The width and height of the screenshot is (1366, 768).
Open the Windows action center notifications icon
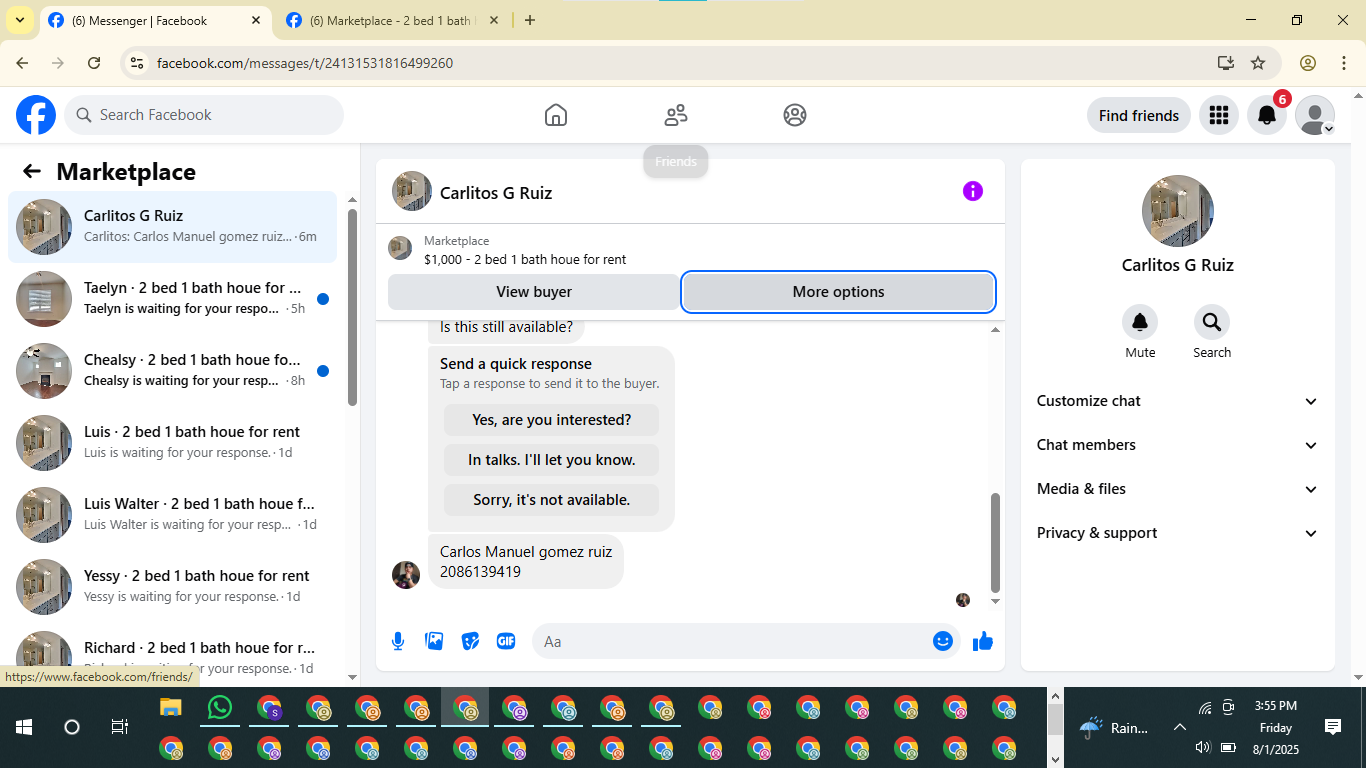tap(1332, 727)
